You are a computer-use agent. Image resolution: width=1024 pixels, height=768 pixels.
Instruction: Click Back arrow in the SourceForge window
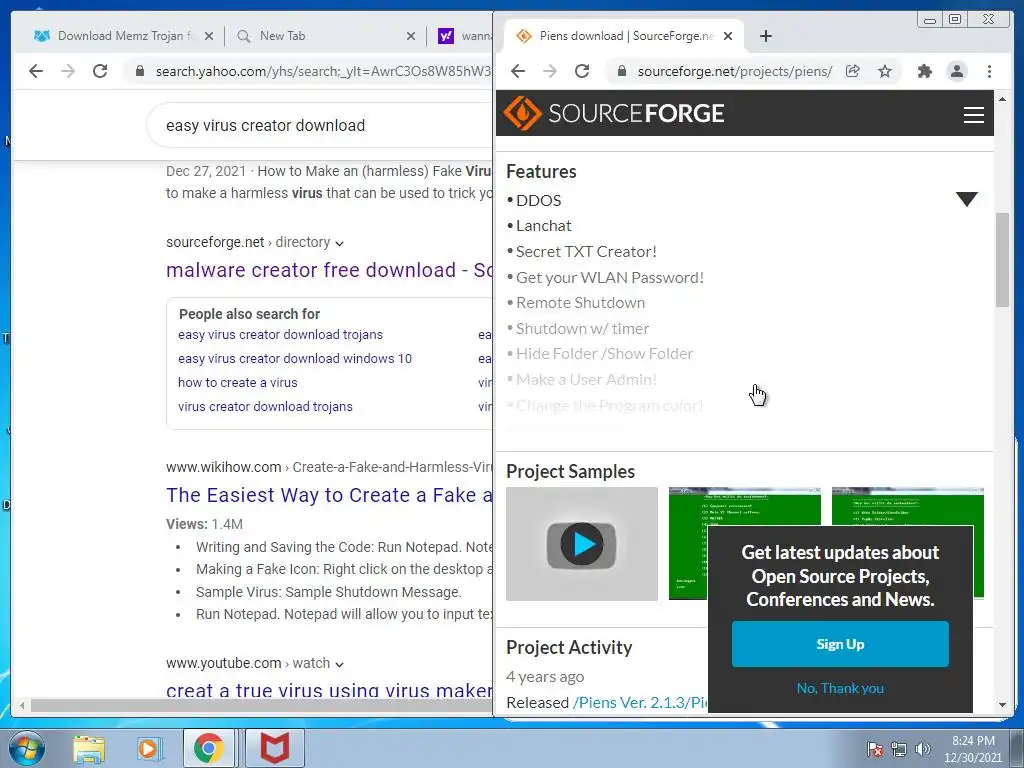click(518, 71)
